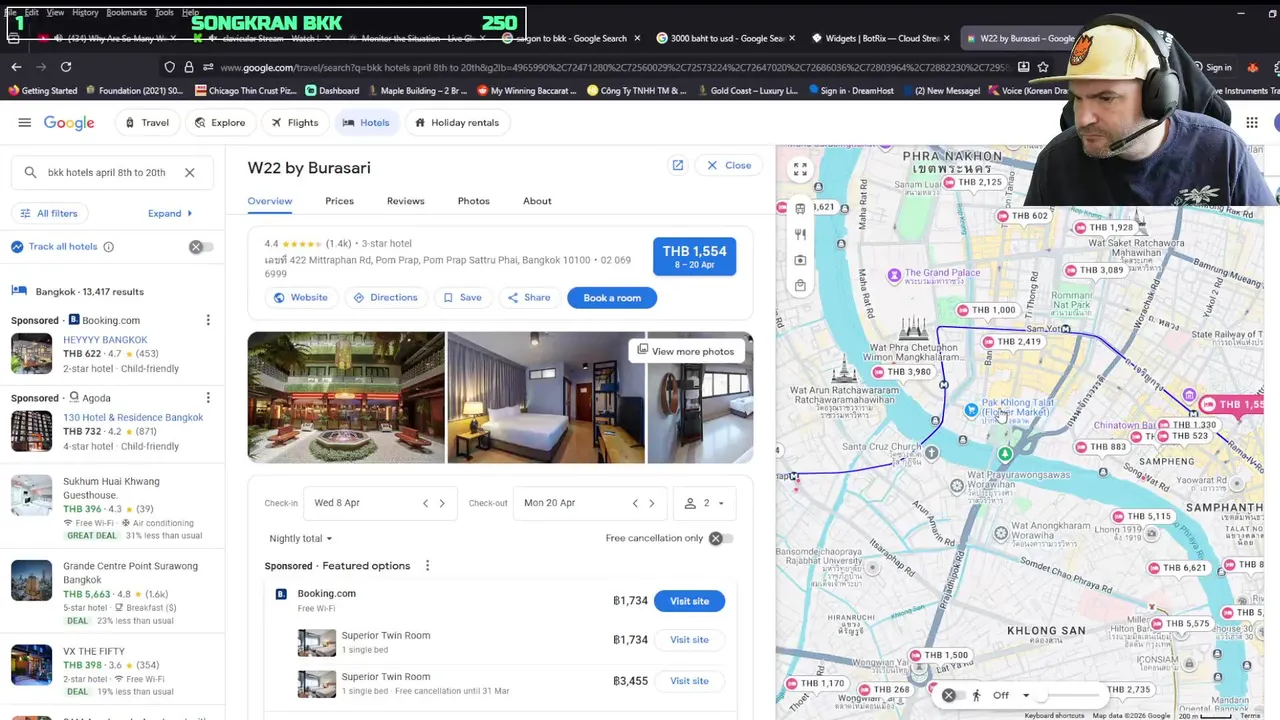
Task: Clear the hotel search box with X
Action: point(189,172)
